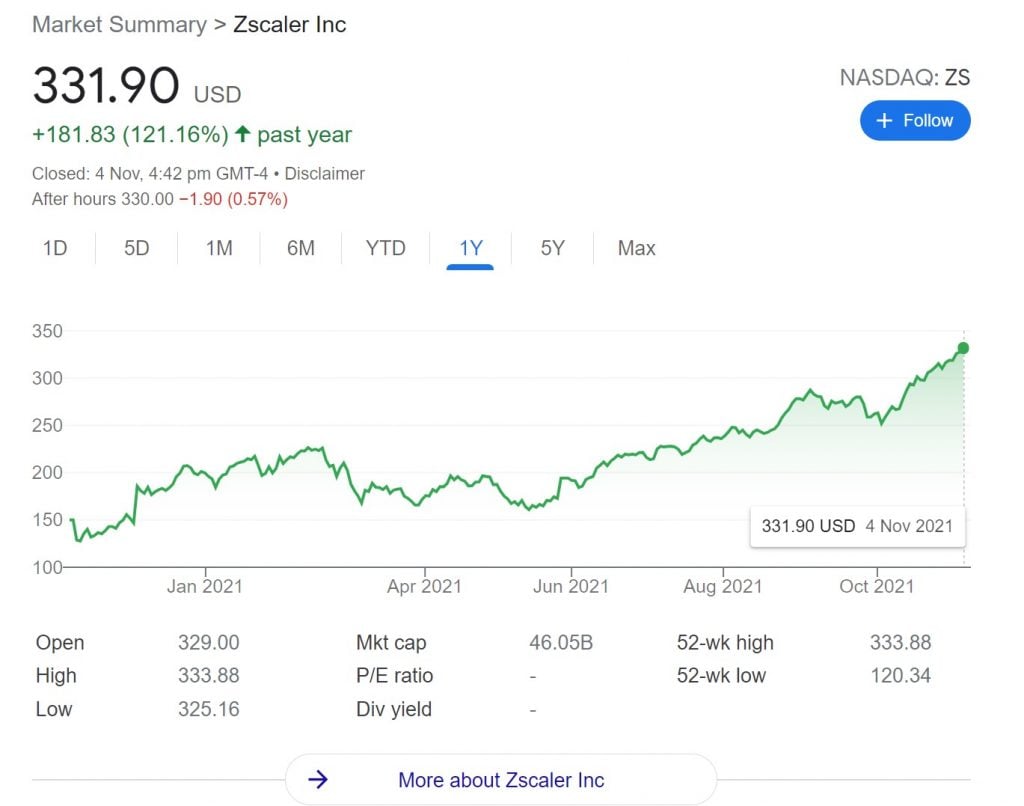
Task: Click the green end-point dot on chart
Action: [x=963, y=348]
